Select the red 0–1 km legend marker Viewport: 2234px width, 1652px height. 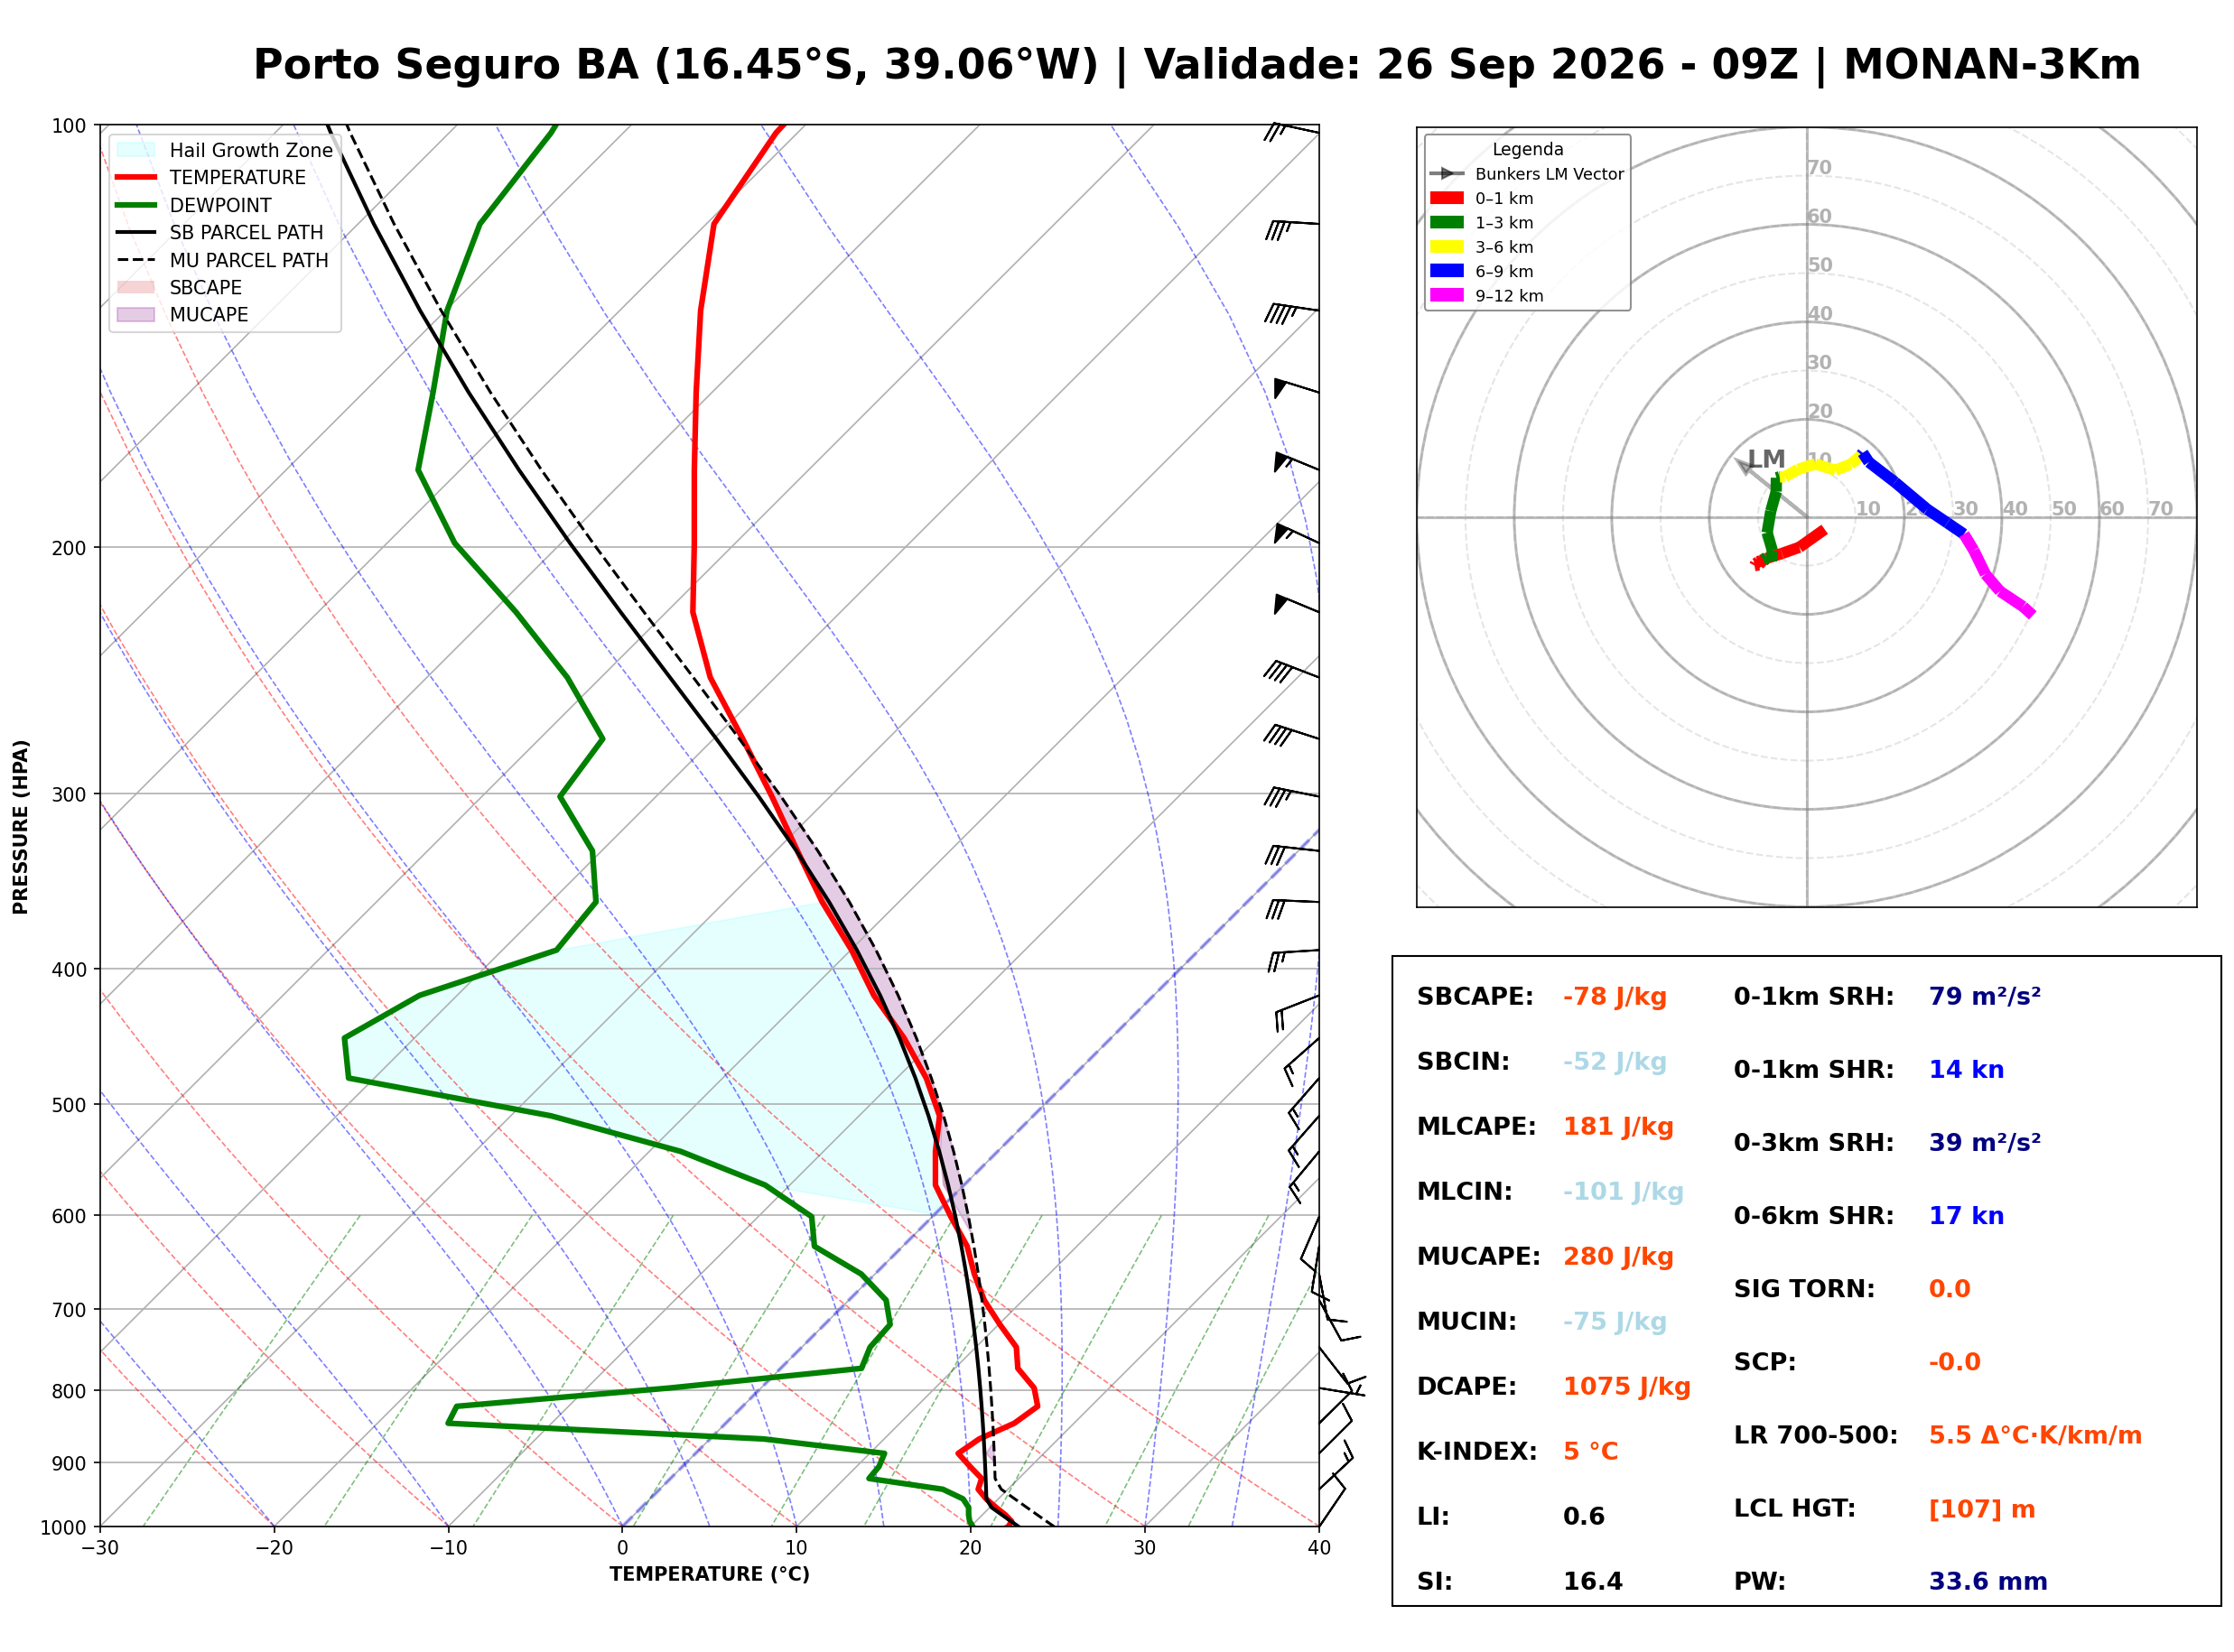(x=1446, y=198)
